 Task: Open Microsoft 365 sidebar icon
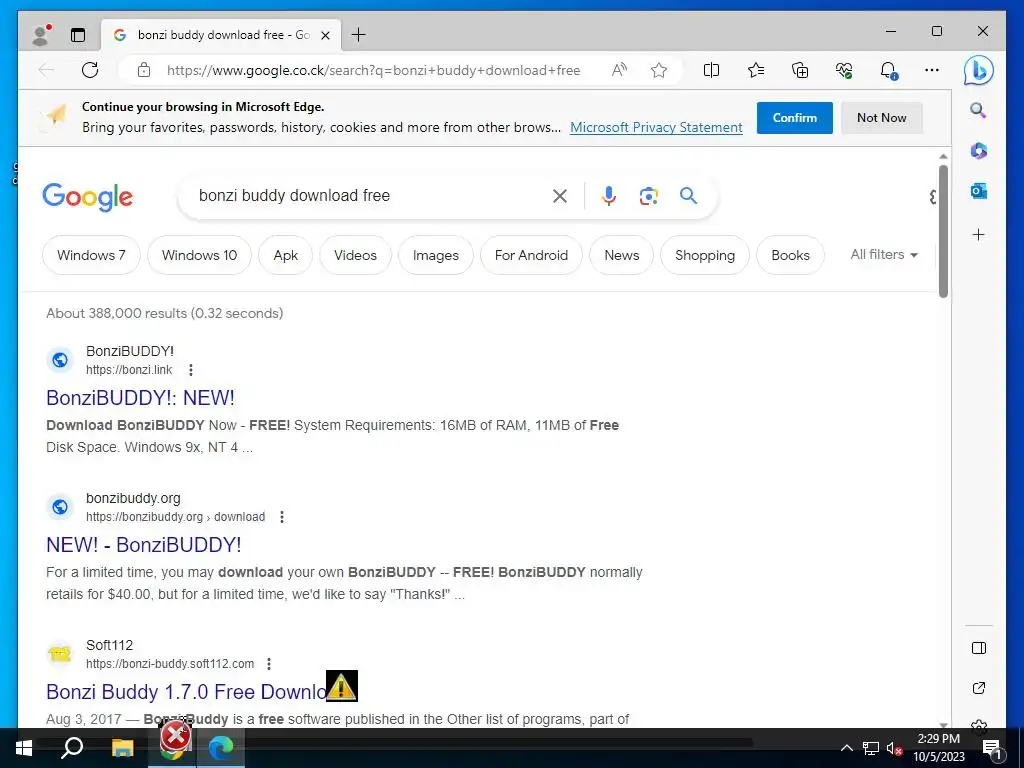[x=978, y=151]
